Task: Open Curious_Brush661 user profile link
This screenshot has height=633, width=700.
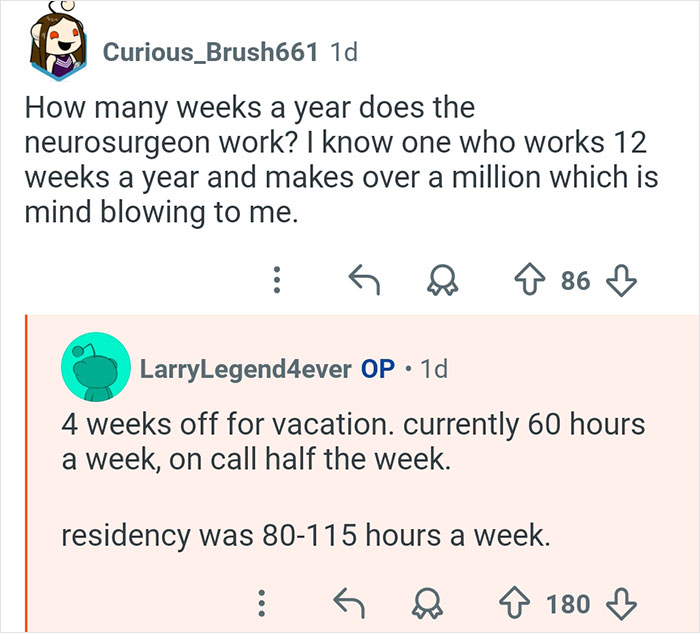Action: [208, 53]
